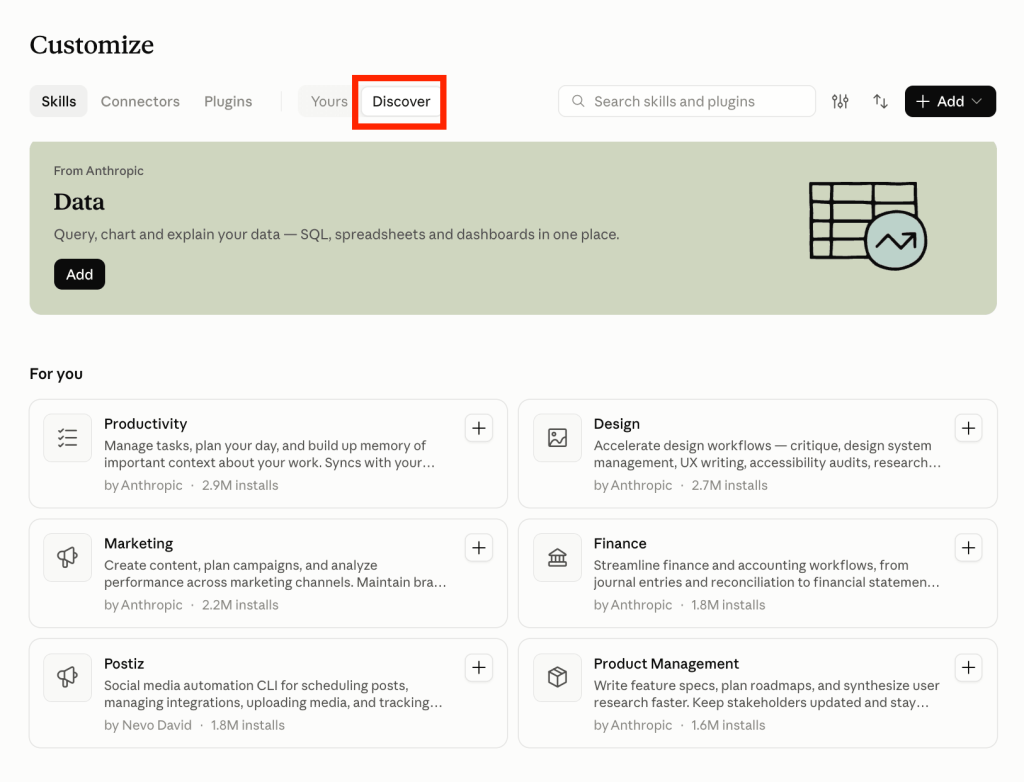Add the Design skill with its plus icon
Image resolution: width=1024 pixels, height=782 pixels.
click(968, 428)
